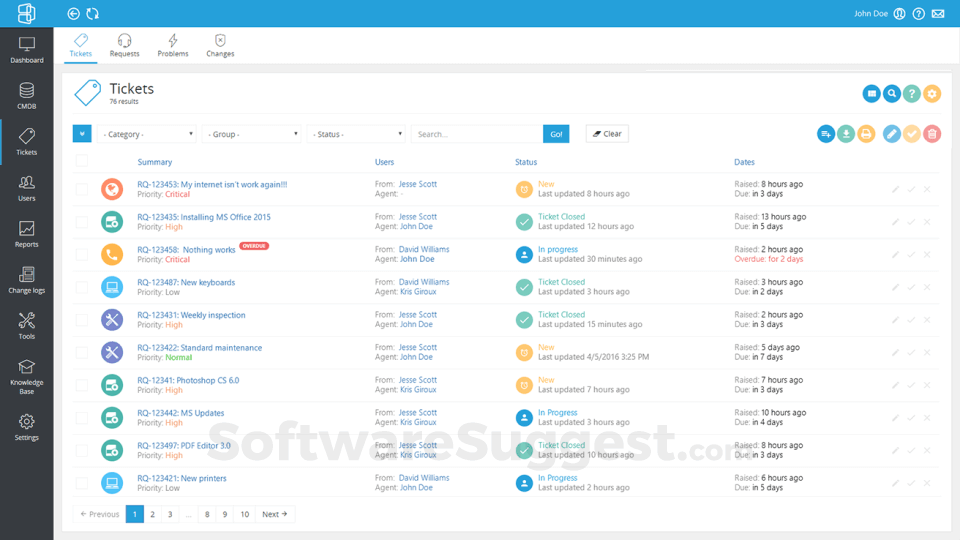Sort by Dates column header
Screen dimensions: 960x540
coord(744,162)
